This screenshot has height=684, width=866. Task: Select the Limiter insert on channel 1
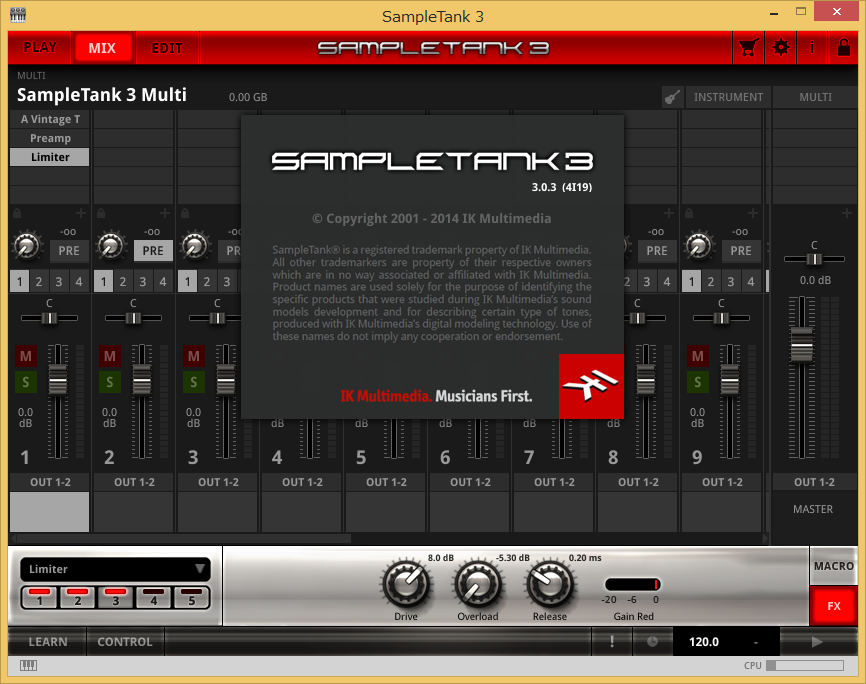[50, 157]
